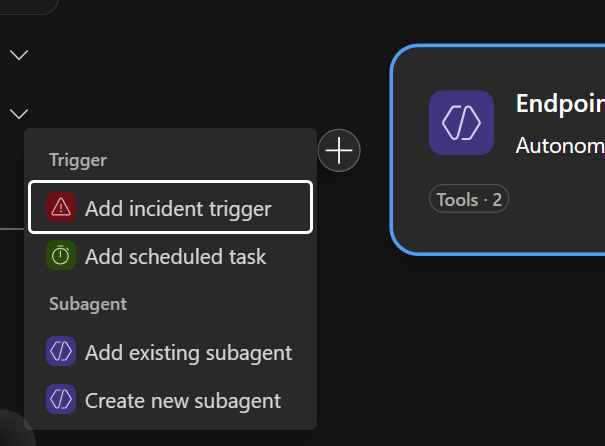The image size is (605, 446).
Task: Click the partial circle button at the bottom-left corner
Action: (12, 431)
